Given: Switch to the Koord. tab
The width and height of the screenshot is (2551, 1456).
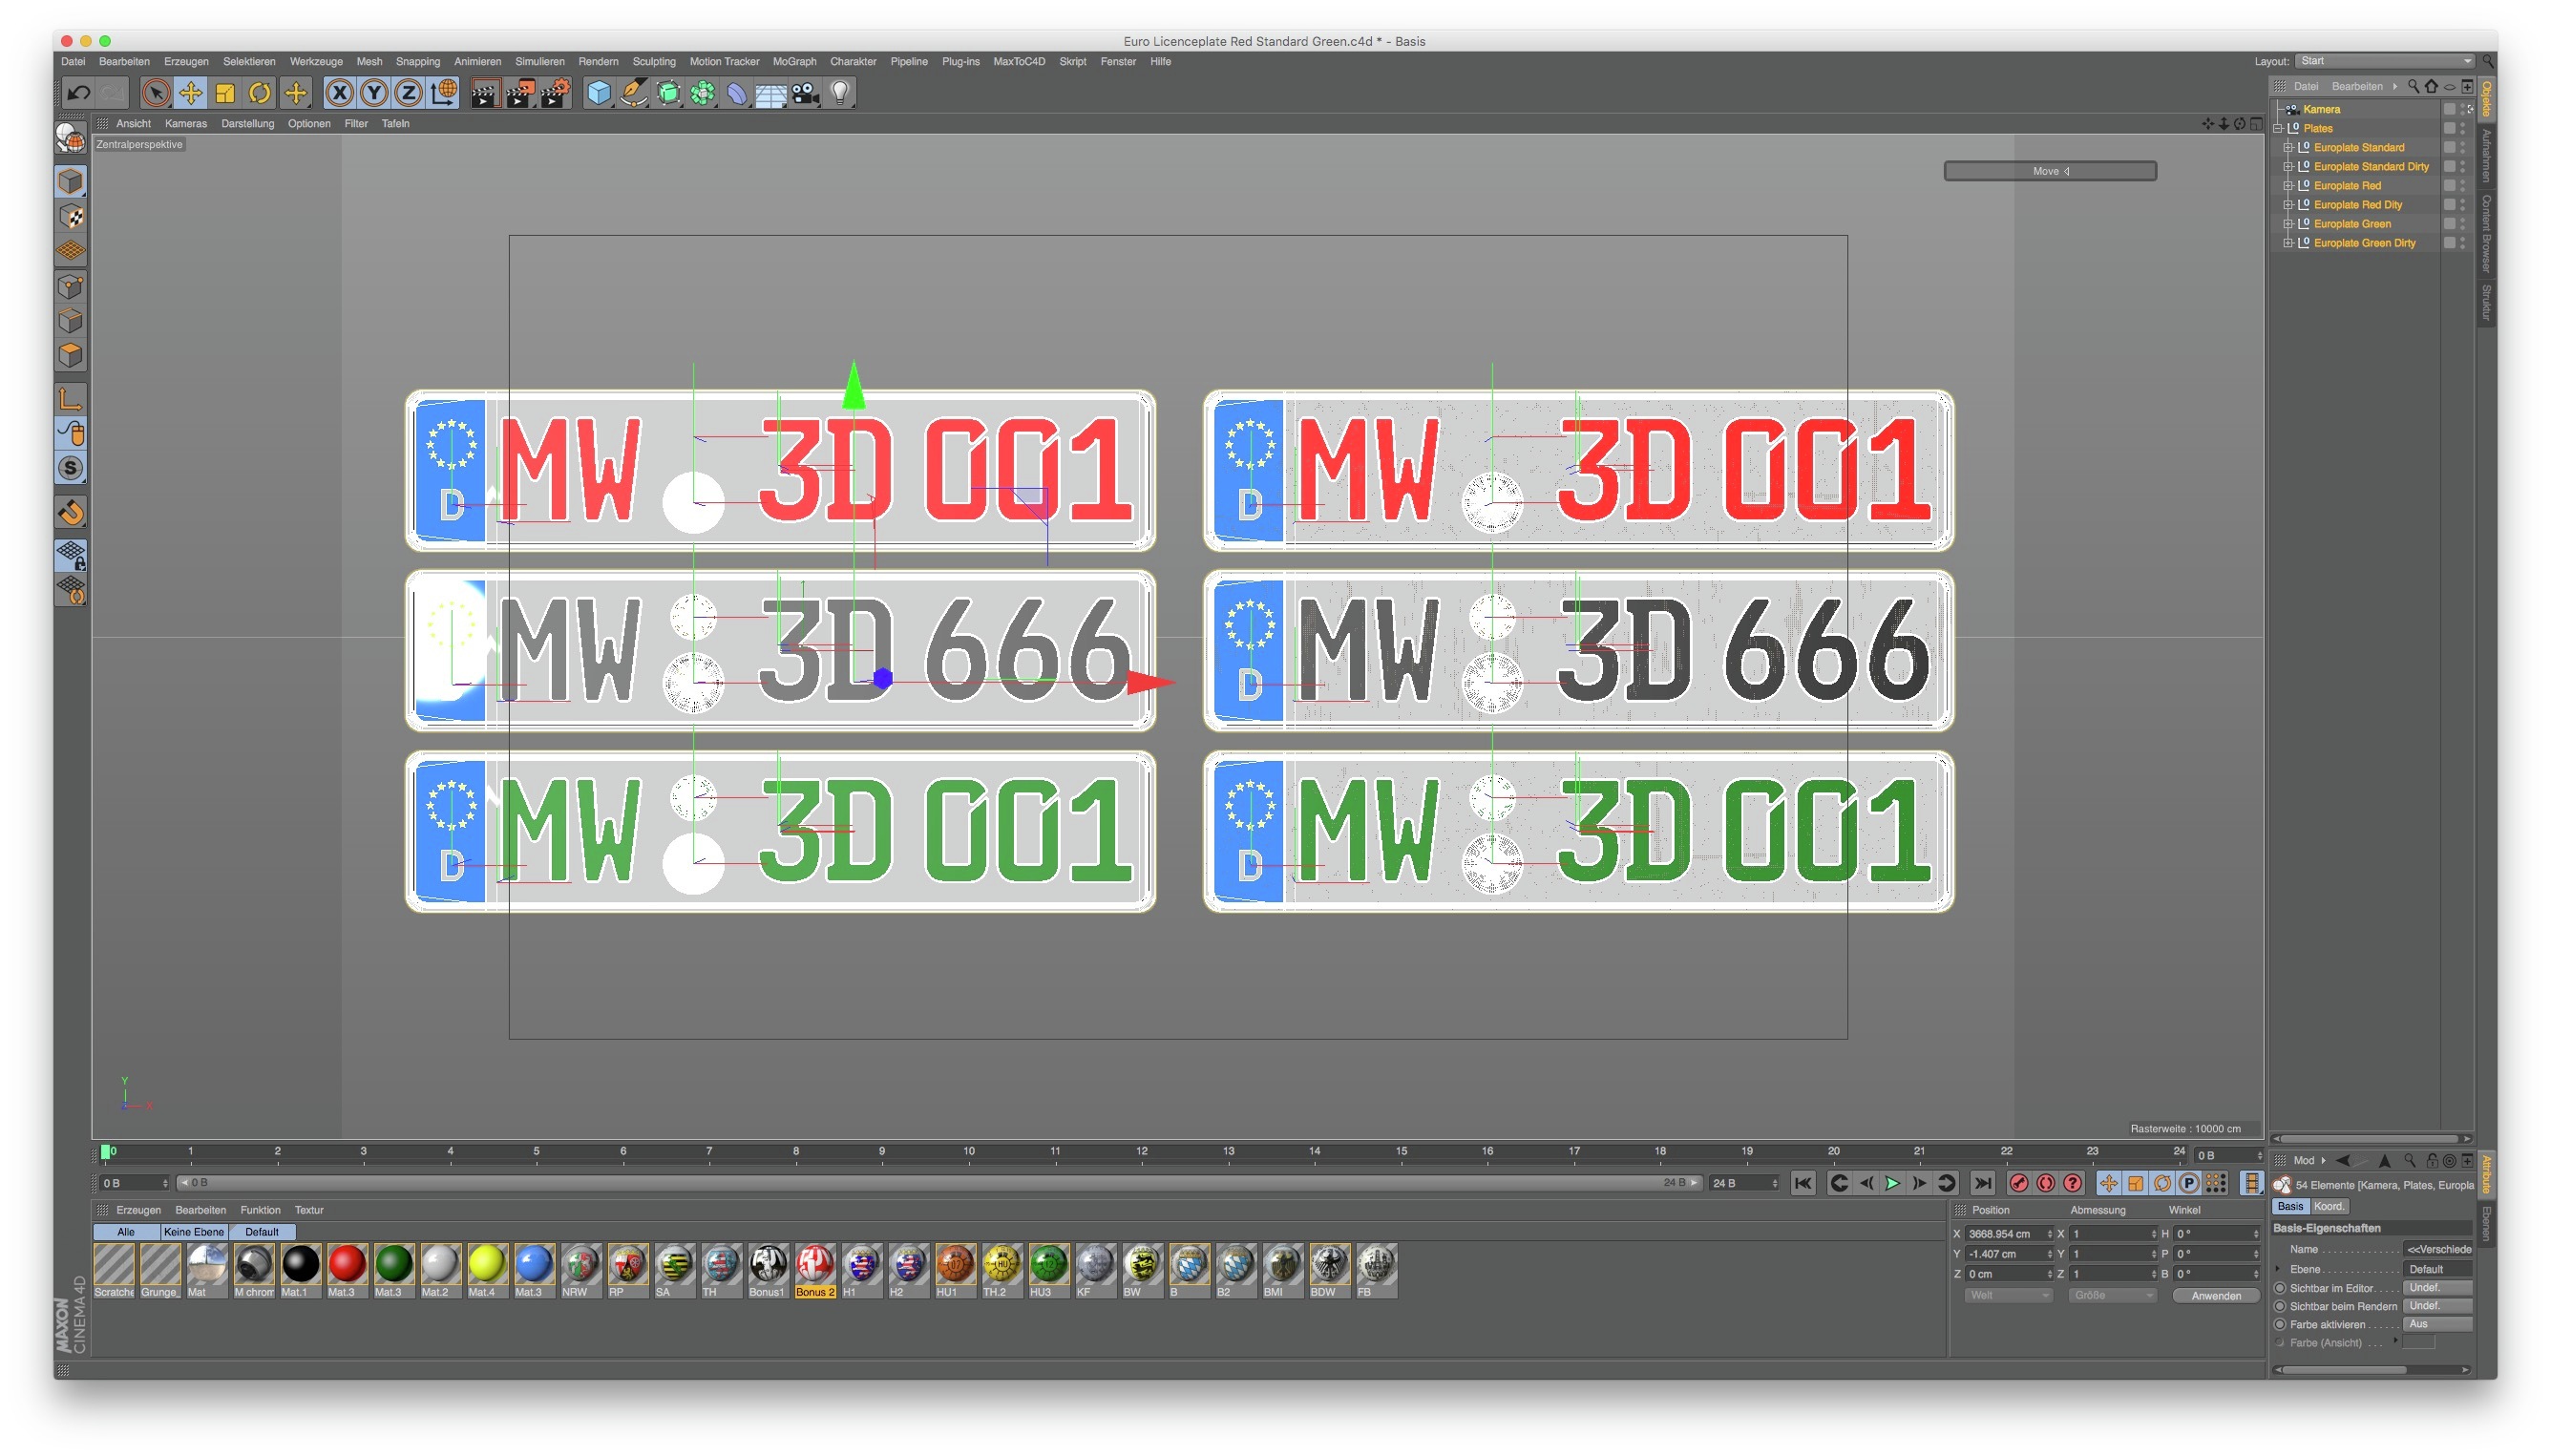Looking at the screenshot, I should tap(2329, 1206).
